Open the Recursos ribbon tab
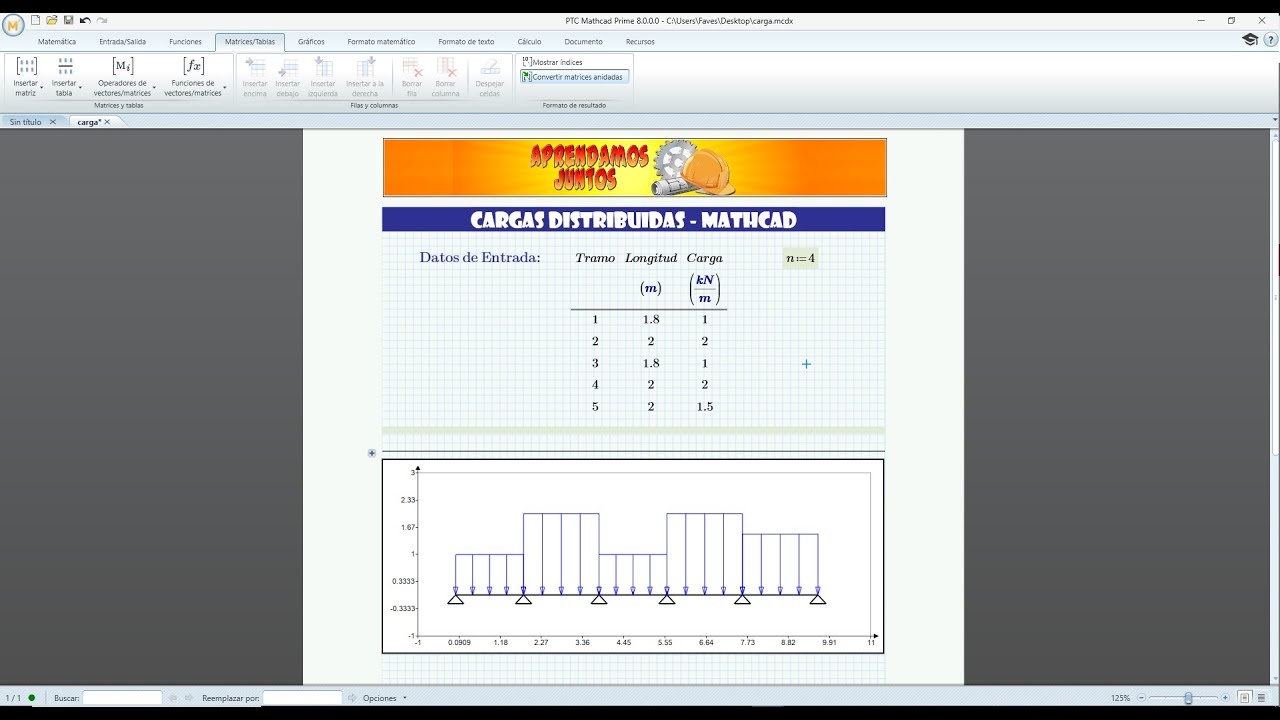This screenshot has height=720, width=1280. click(x=640, y=42)
